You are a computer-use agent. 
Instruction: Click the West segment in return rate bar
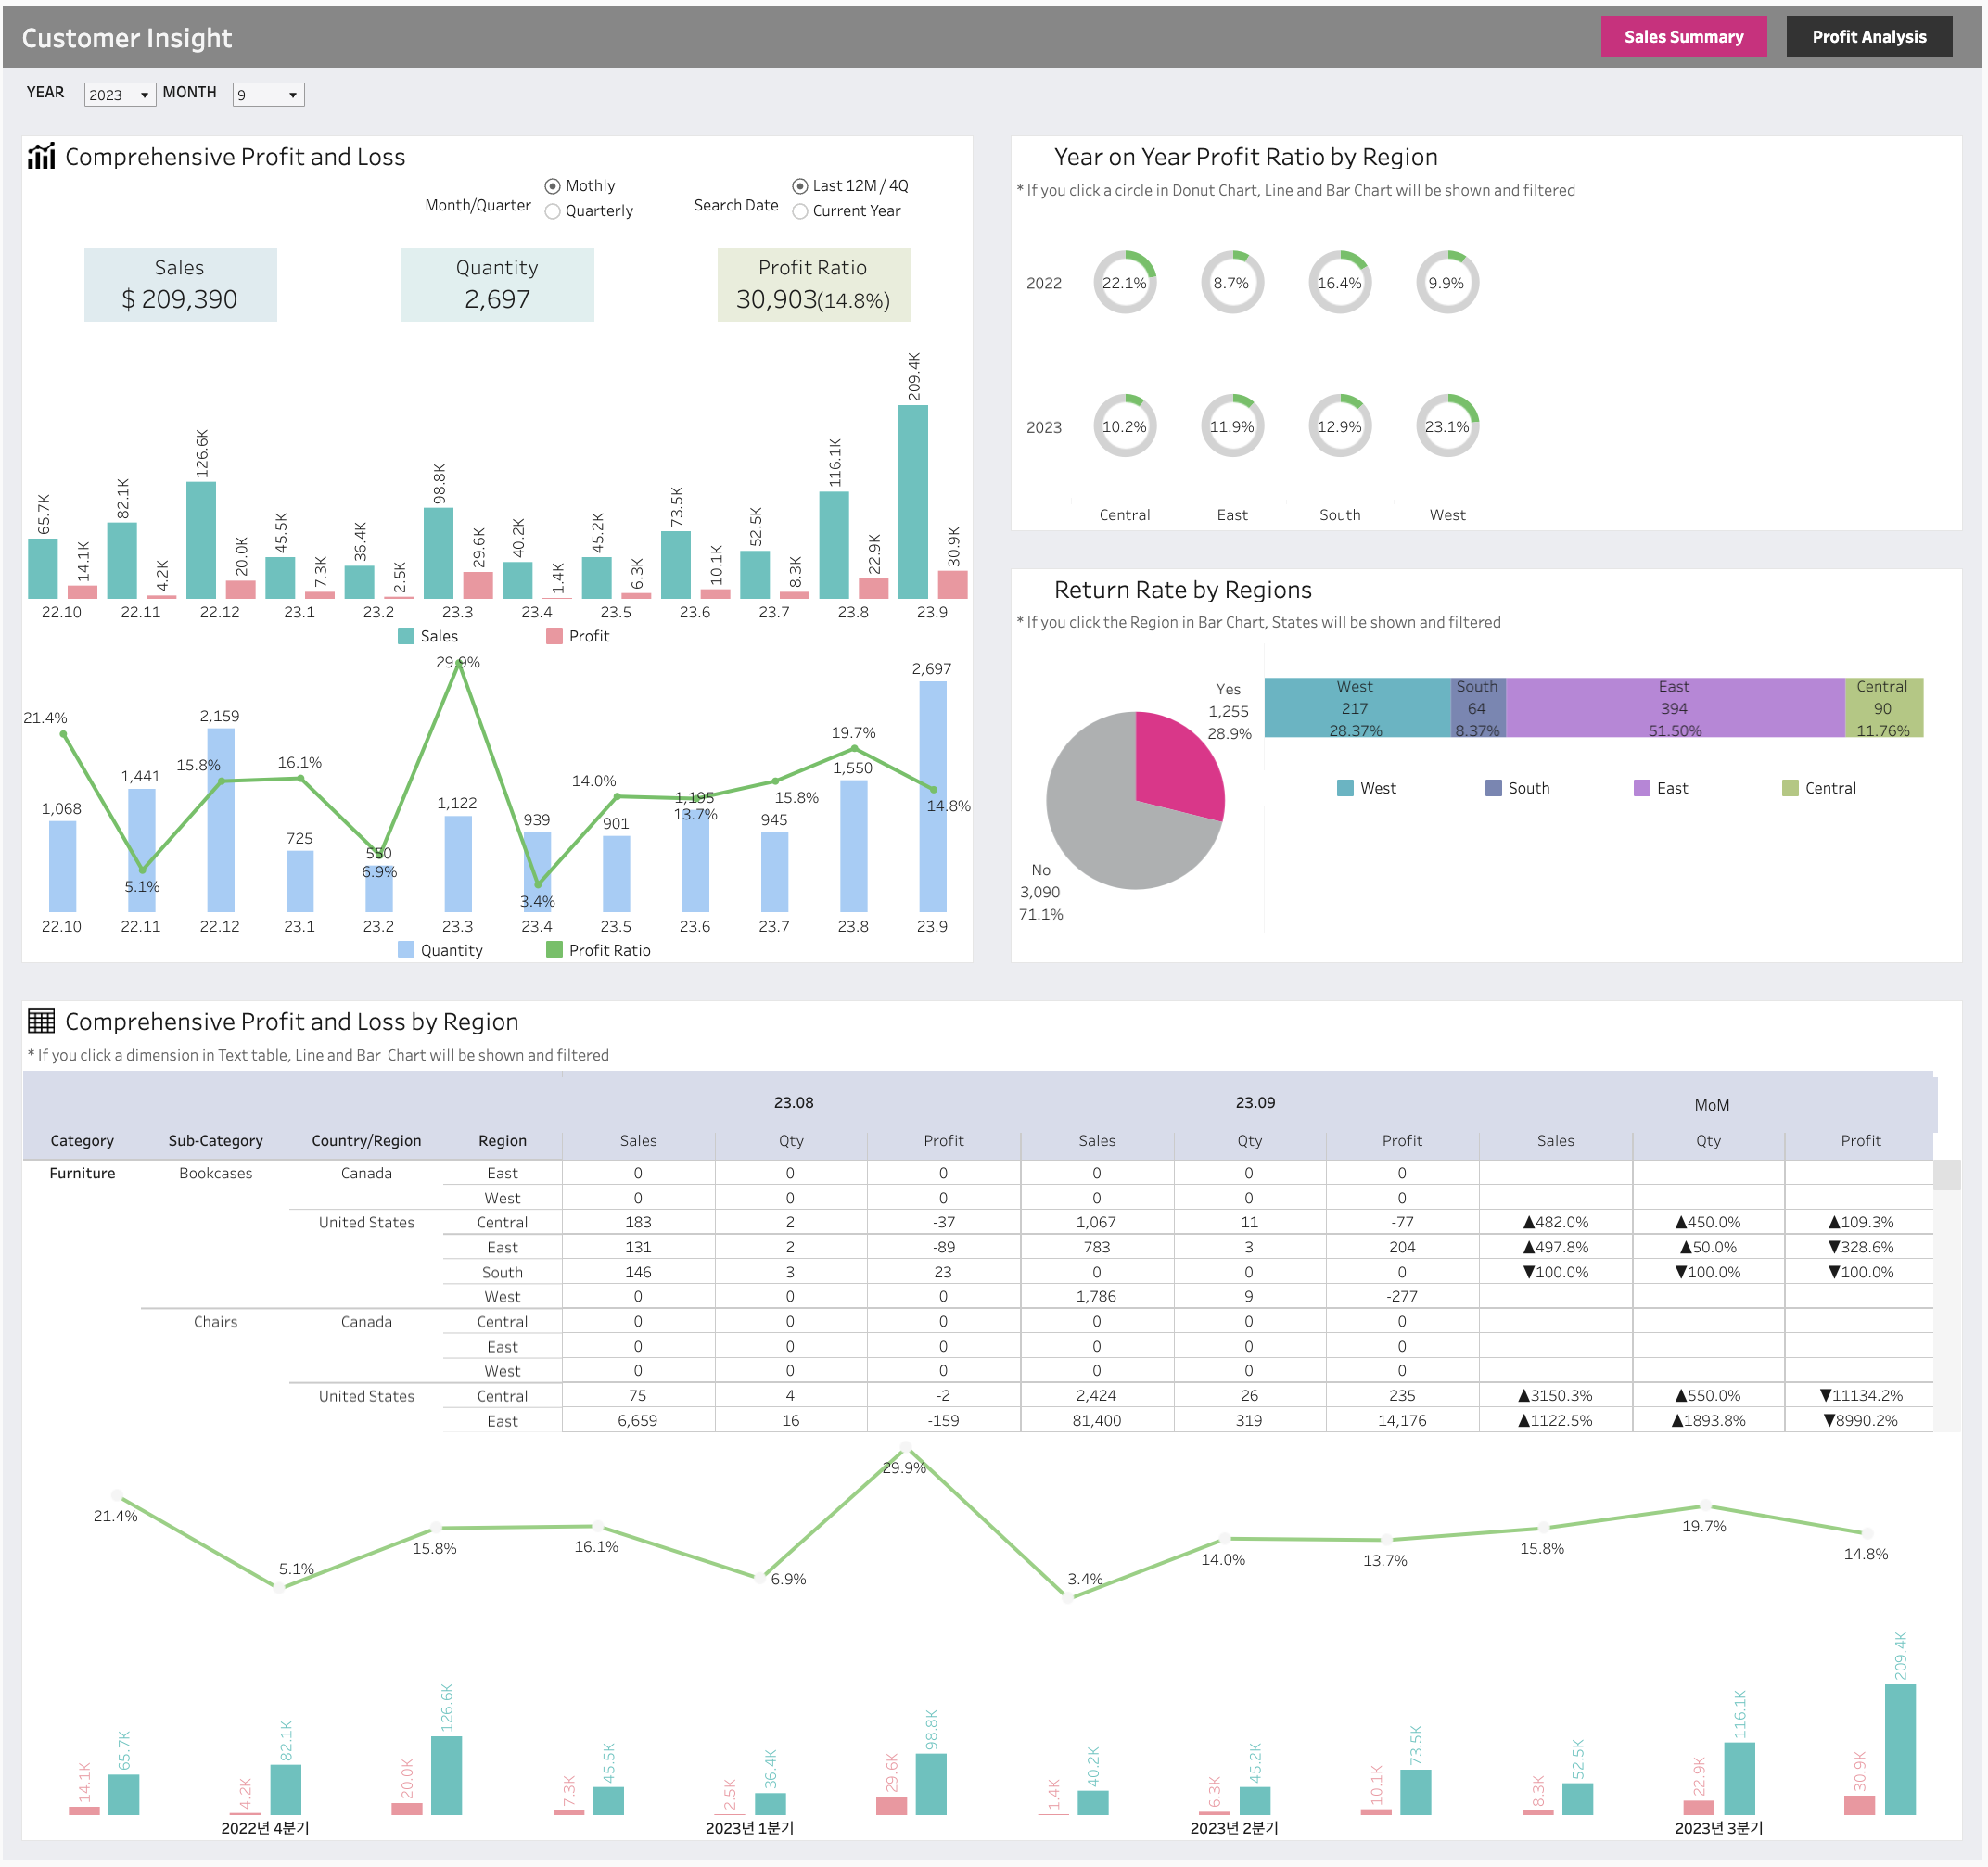(1355, 708)
